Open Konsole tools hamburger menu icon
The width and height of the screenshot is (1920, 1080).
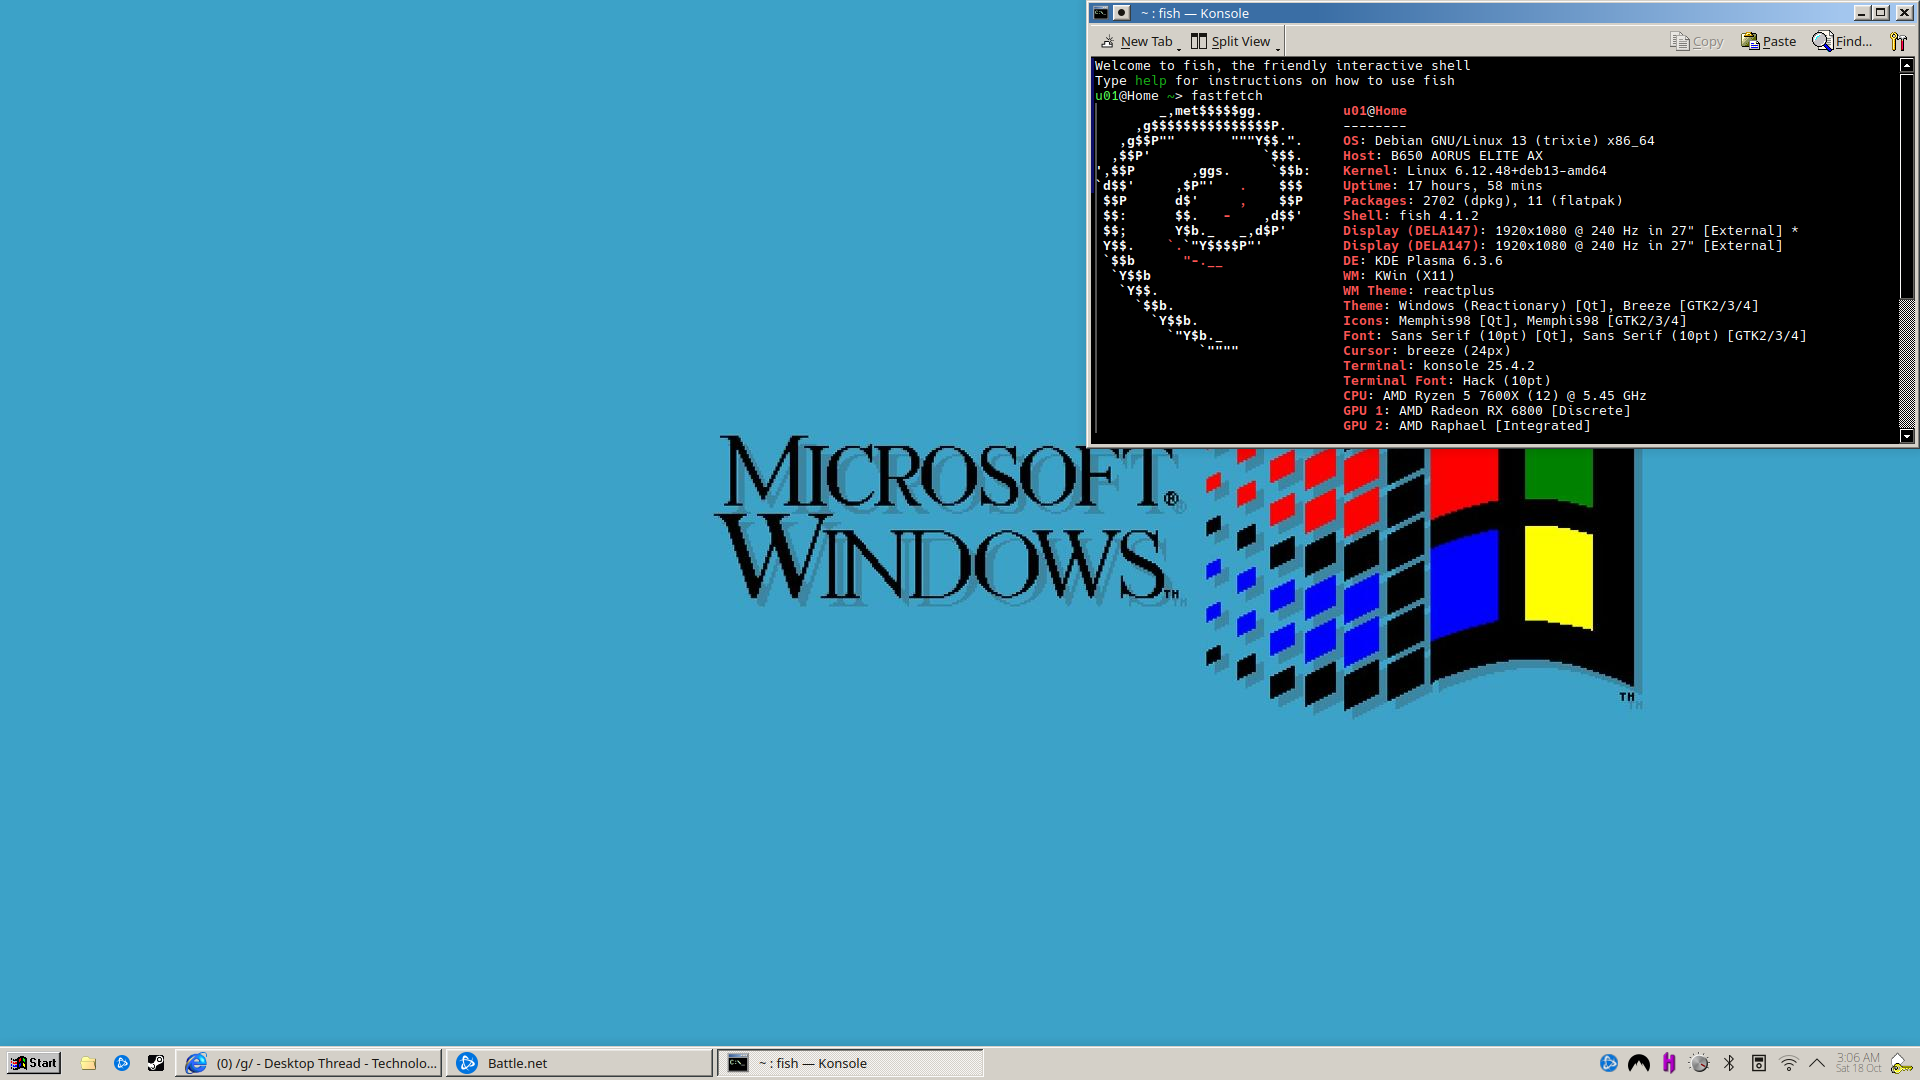[x=1897, y=41]
